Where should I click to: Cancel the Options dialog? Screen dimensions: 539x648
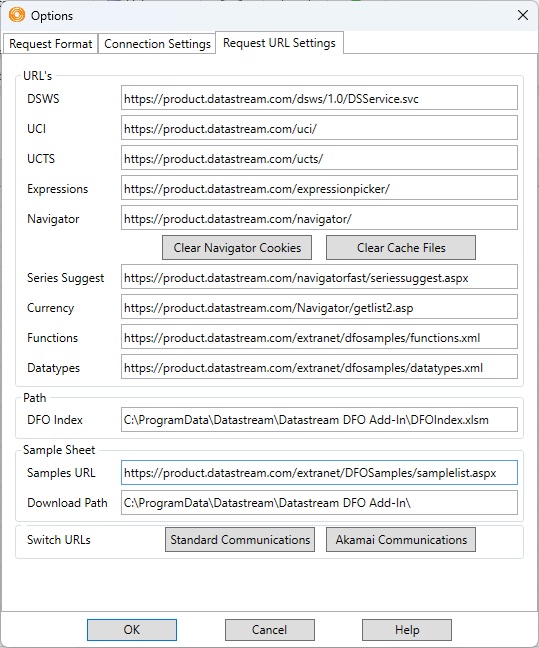click(x=270, y=630)
